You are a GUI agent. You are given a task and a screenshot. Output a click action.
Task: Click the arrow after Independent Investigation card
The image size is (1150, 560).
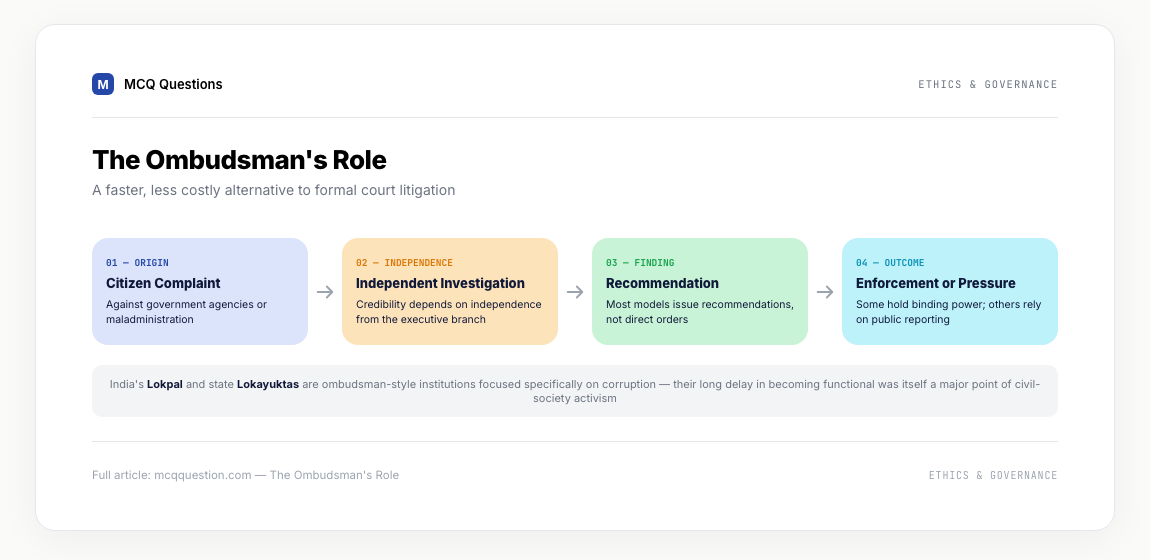(575, 292)
